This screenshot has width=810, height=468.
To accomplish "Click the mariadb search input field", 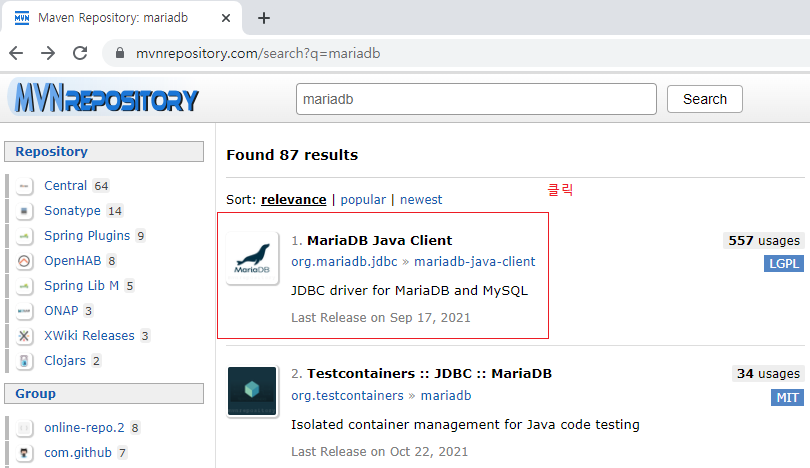I will pos(476,99).
